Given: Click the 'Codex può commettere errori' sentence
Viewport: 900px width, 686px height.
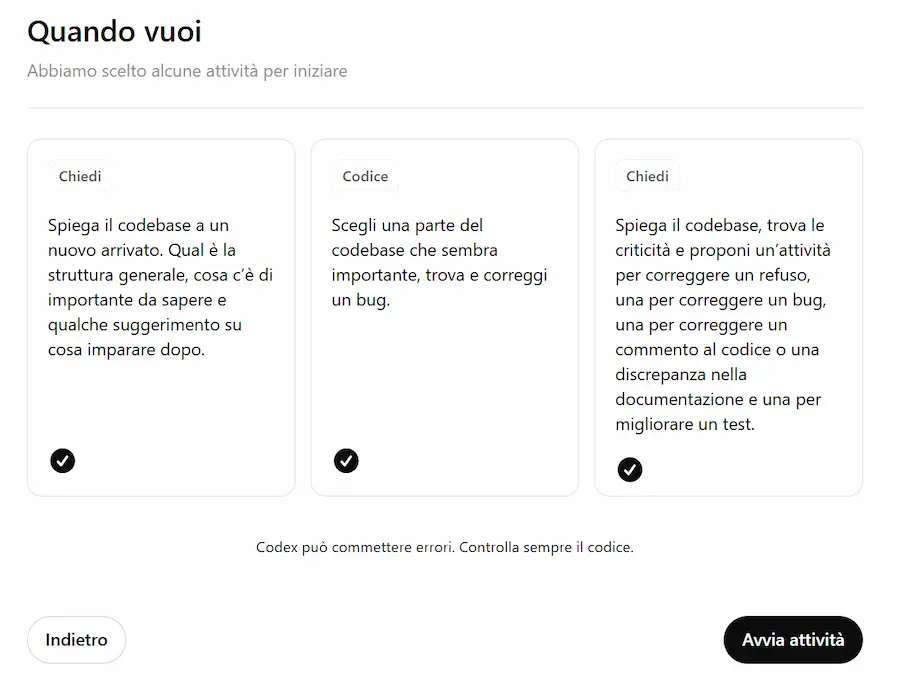Looking at the screenshot, I should pyautogui.click(x=355, y=547).
